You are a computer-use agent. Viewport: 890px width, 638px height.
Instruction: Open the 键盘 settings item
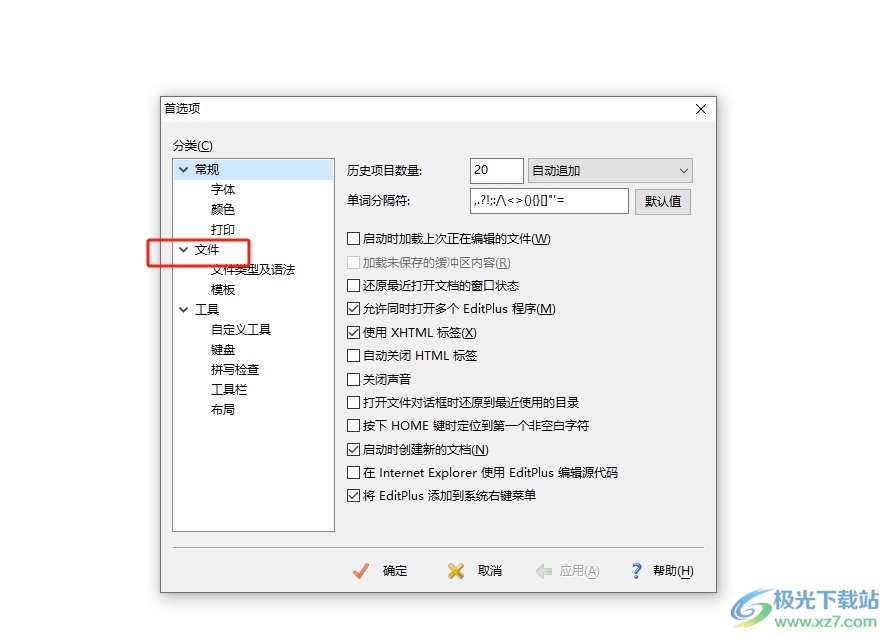pyautogui.click(x=222, y=350)
